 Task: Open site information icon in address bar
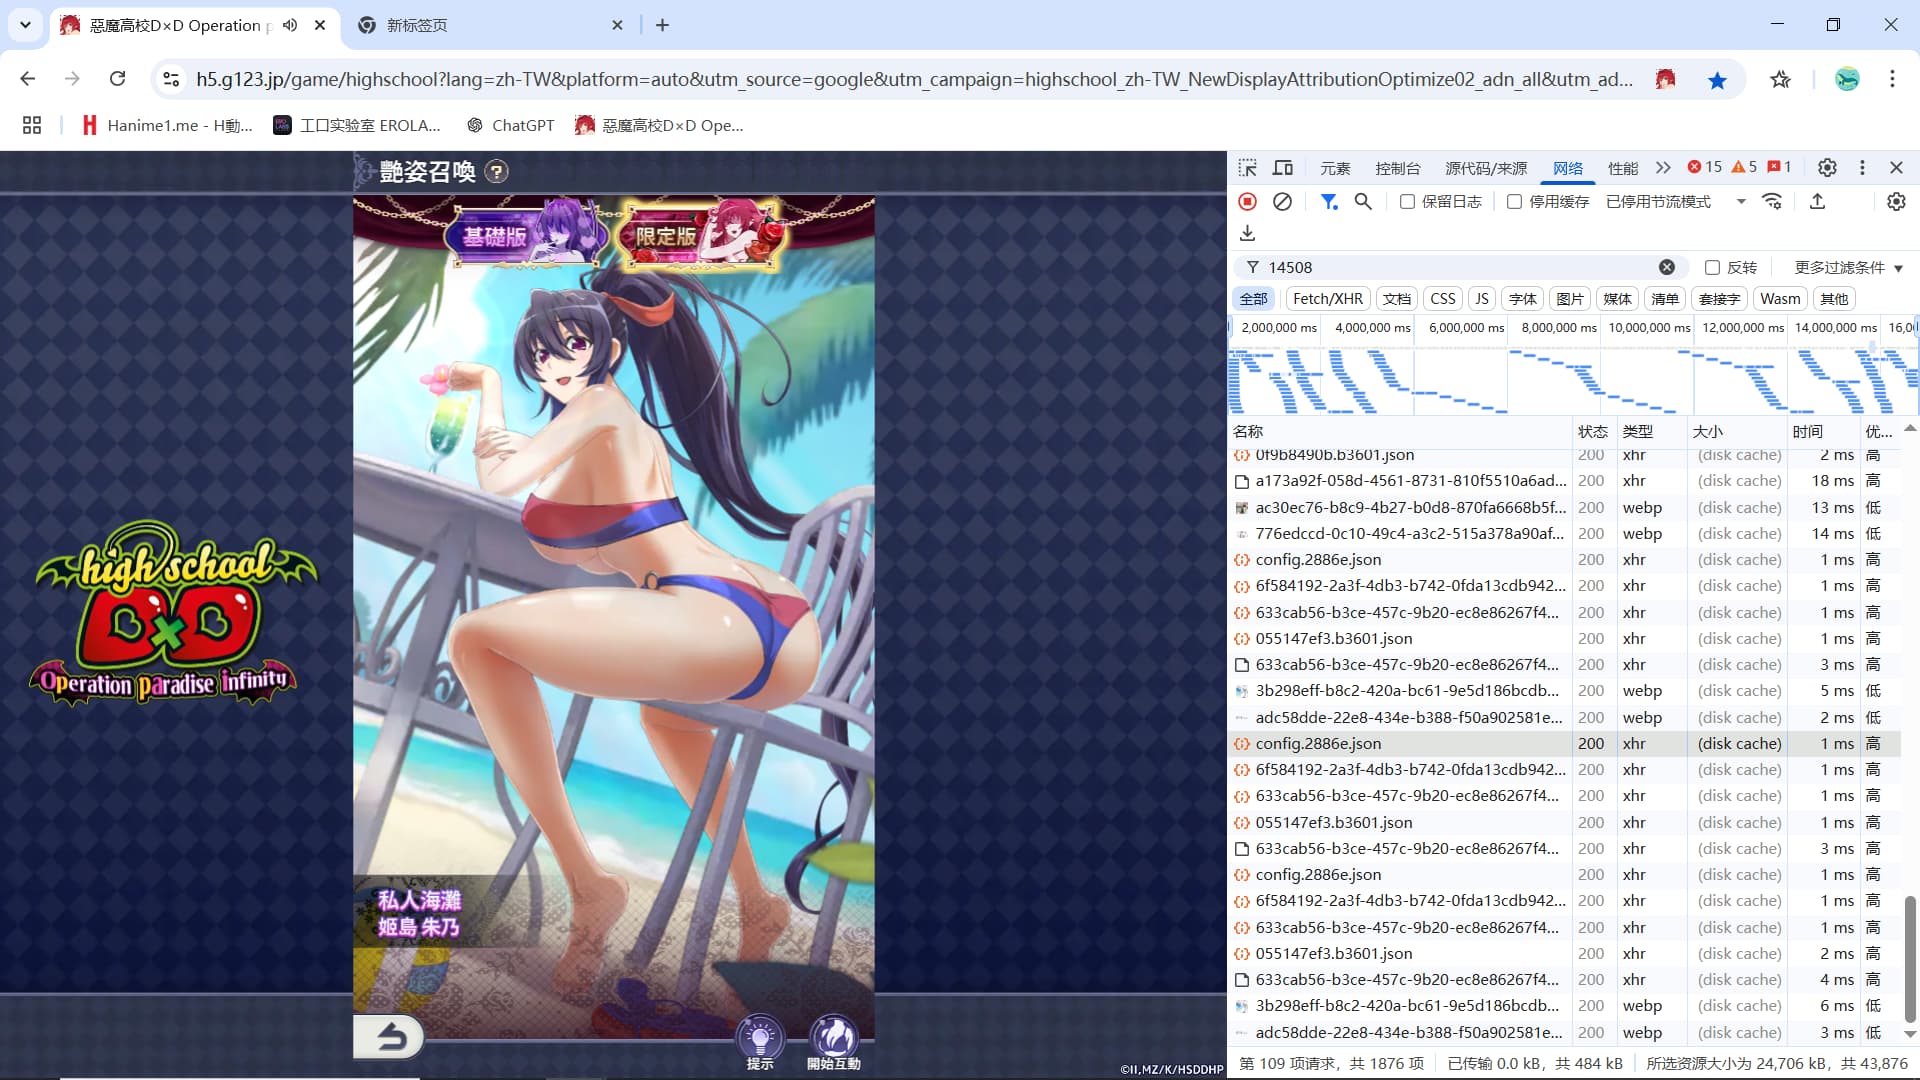pyautogui.click(x=171, y=79)
